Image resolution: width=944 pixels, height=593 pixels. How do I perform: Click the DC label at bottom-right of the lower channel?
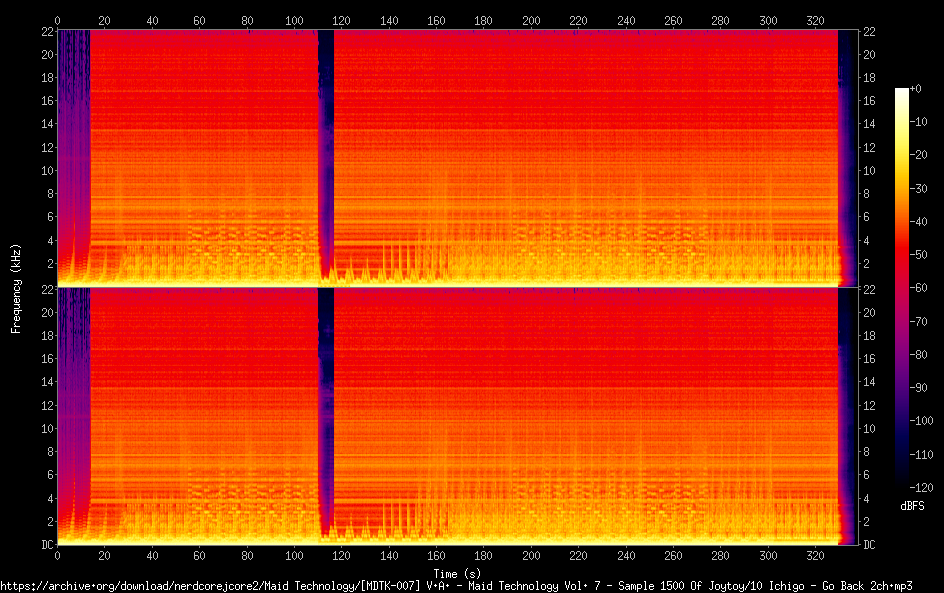[870, 545]
